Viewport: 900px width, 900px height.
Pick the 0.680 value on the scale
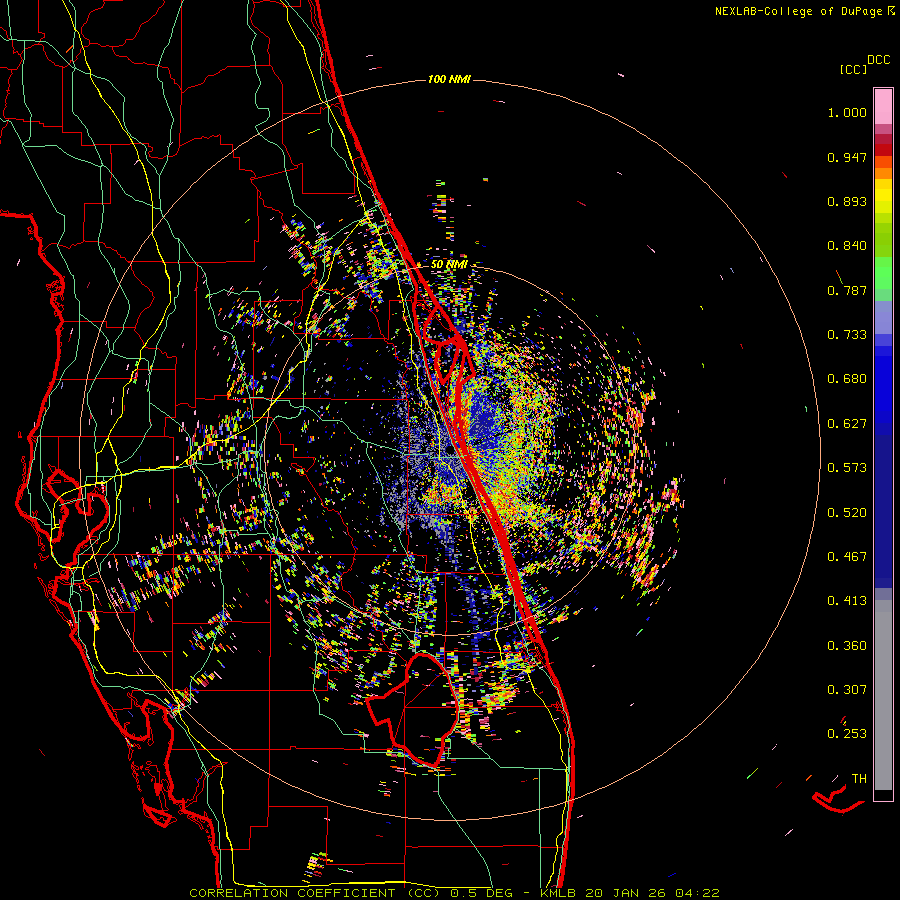point(847,379)
